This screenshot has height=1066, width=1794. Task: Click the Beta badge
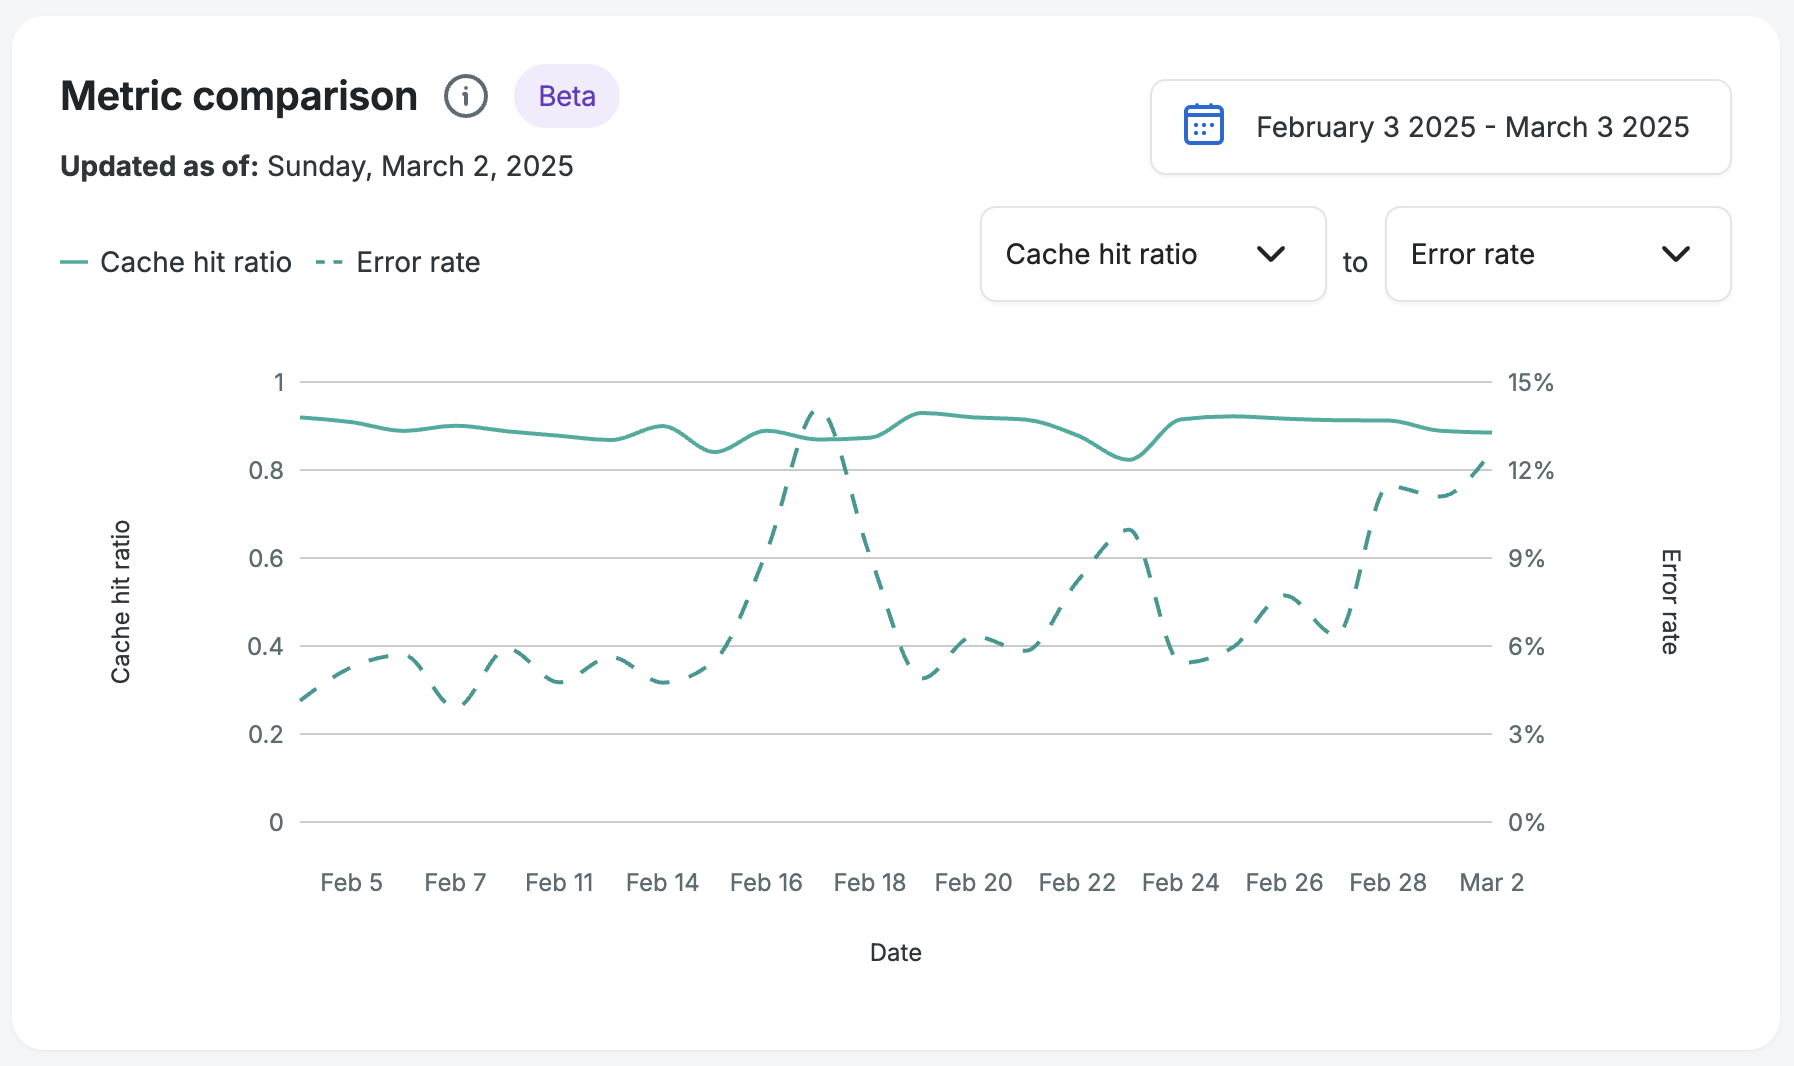[x=566, y=96]
